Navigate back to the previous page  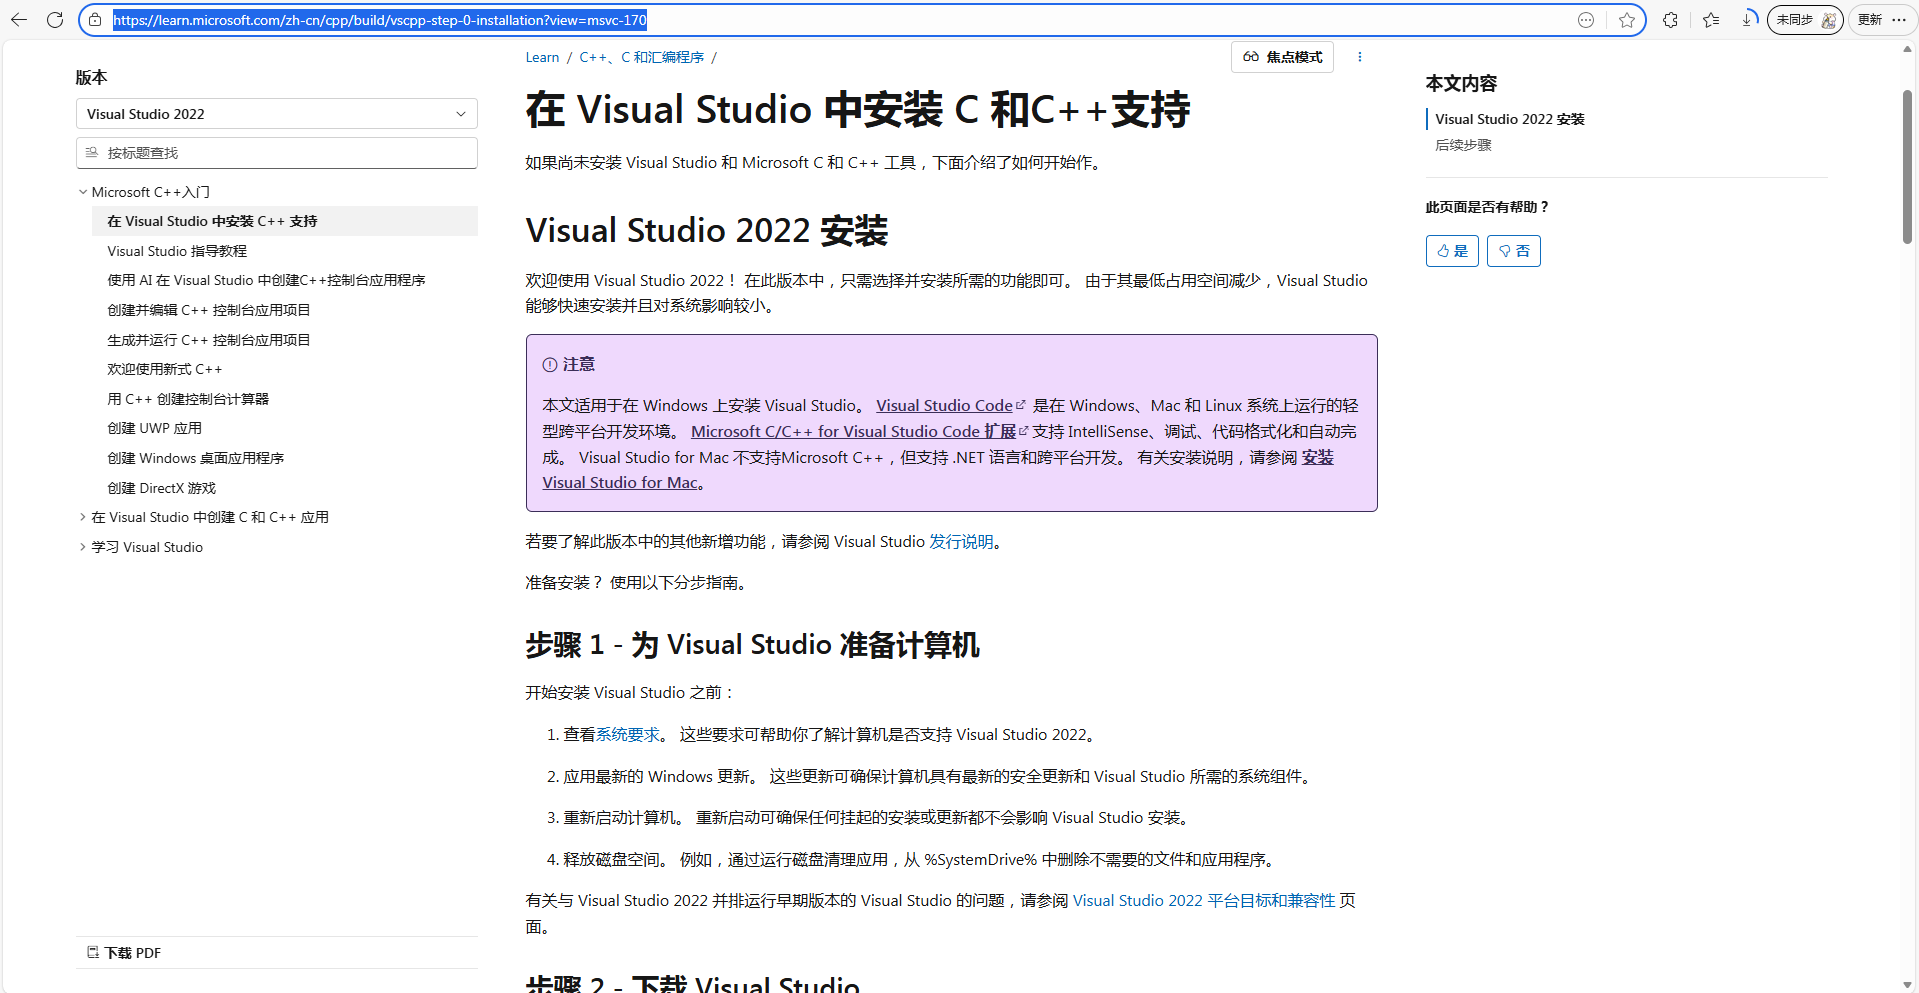coord(20,20)
